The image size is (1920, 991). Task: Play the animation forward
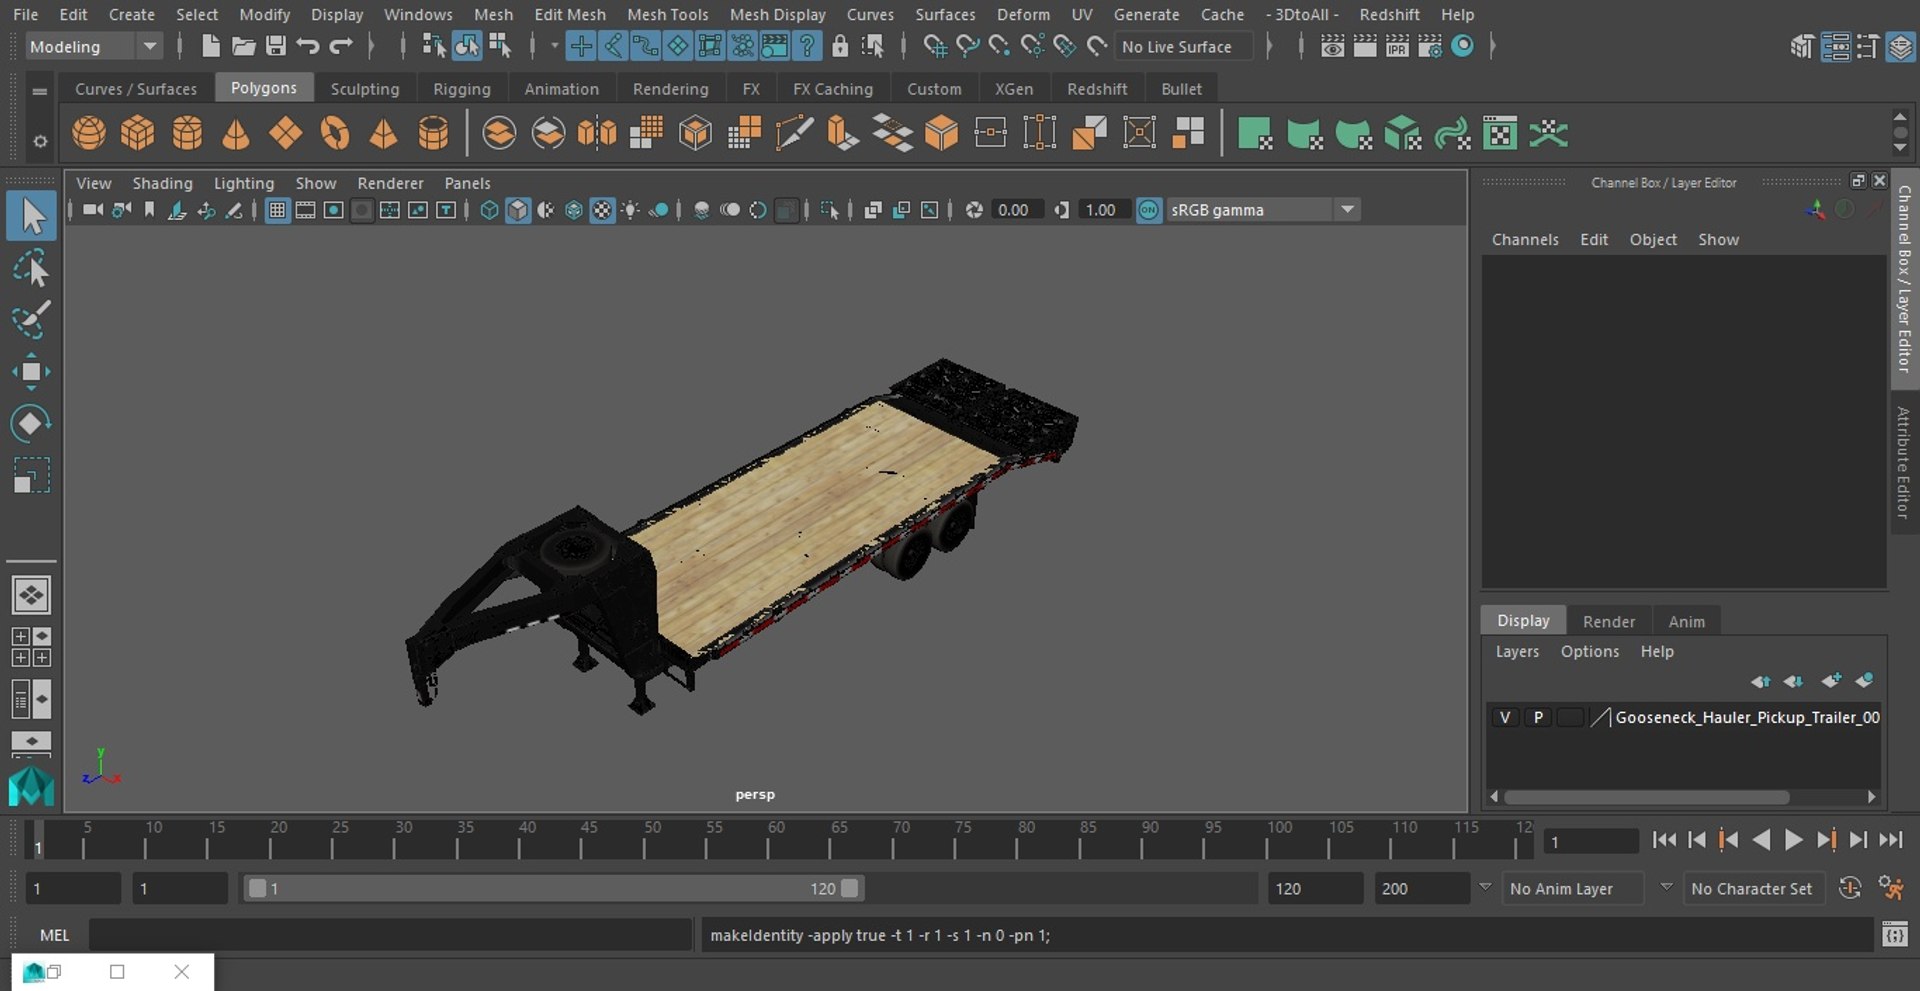pyautogui.click(x=1794, y=840)
